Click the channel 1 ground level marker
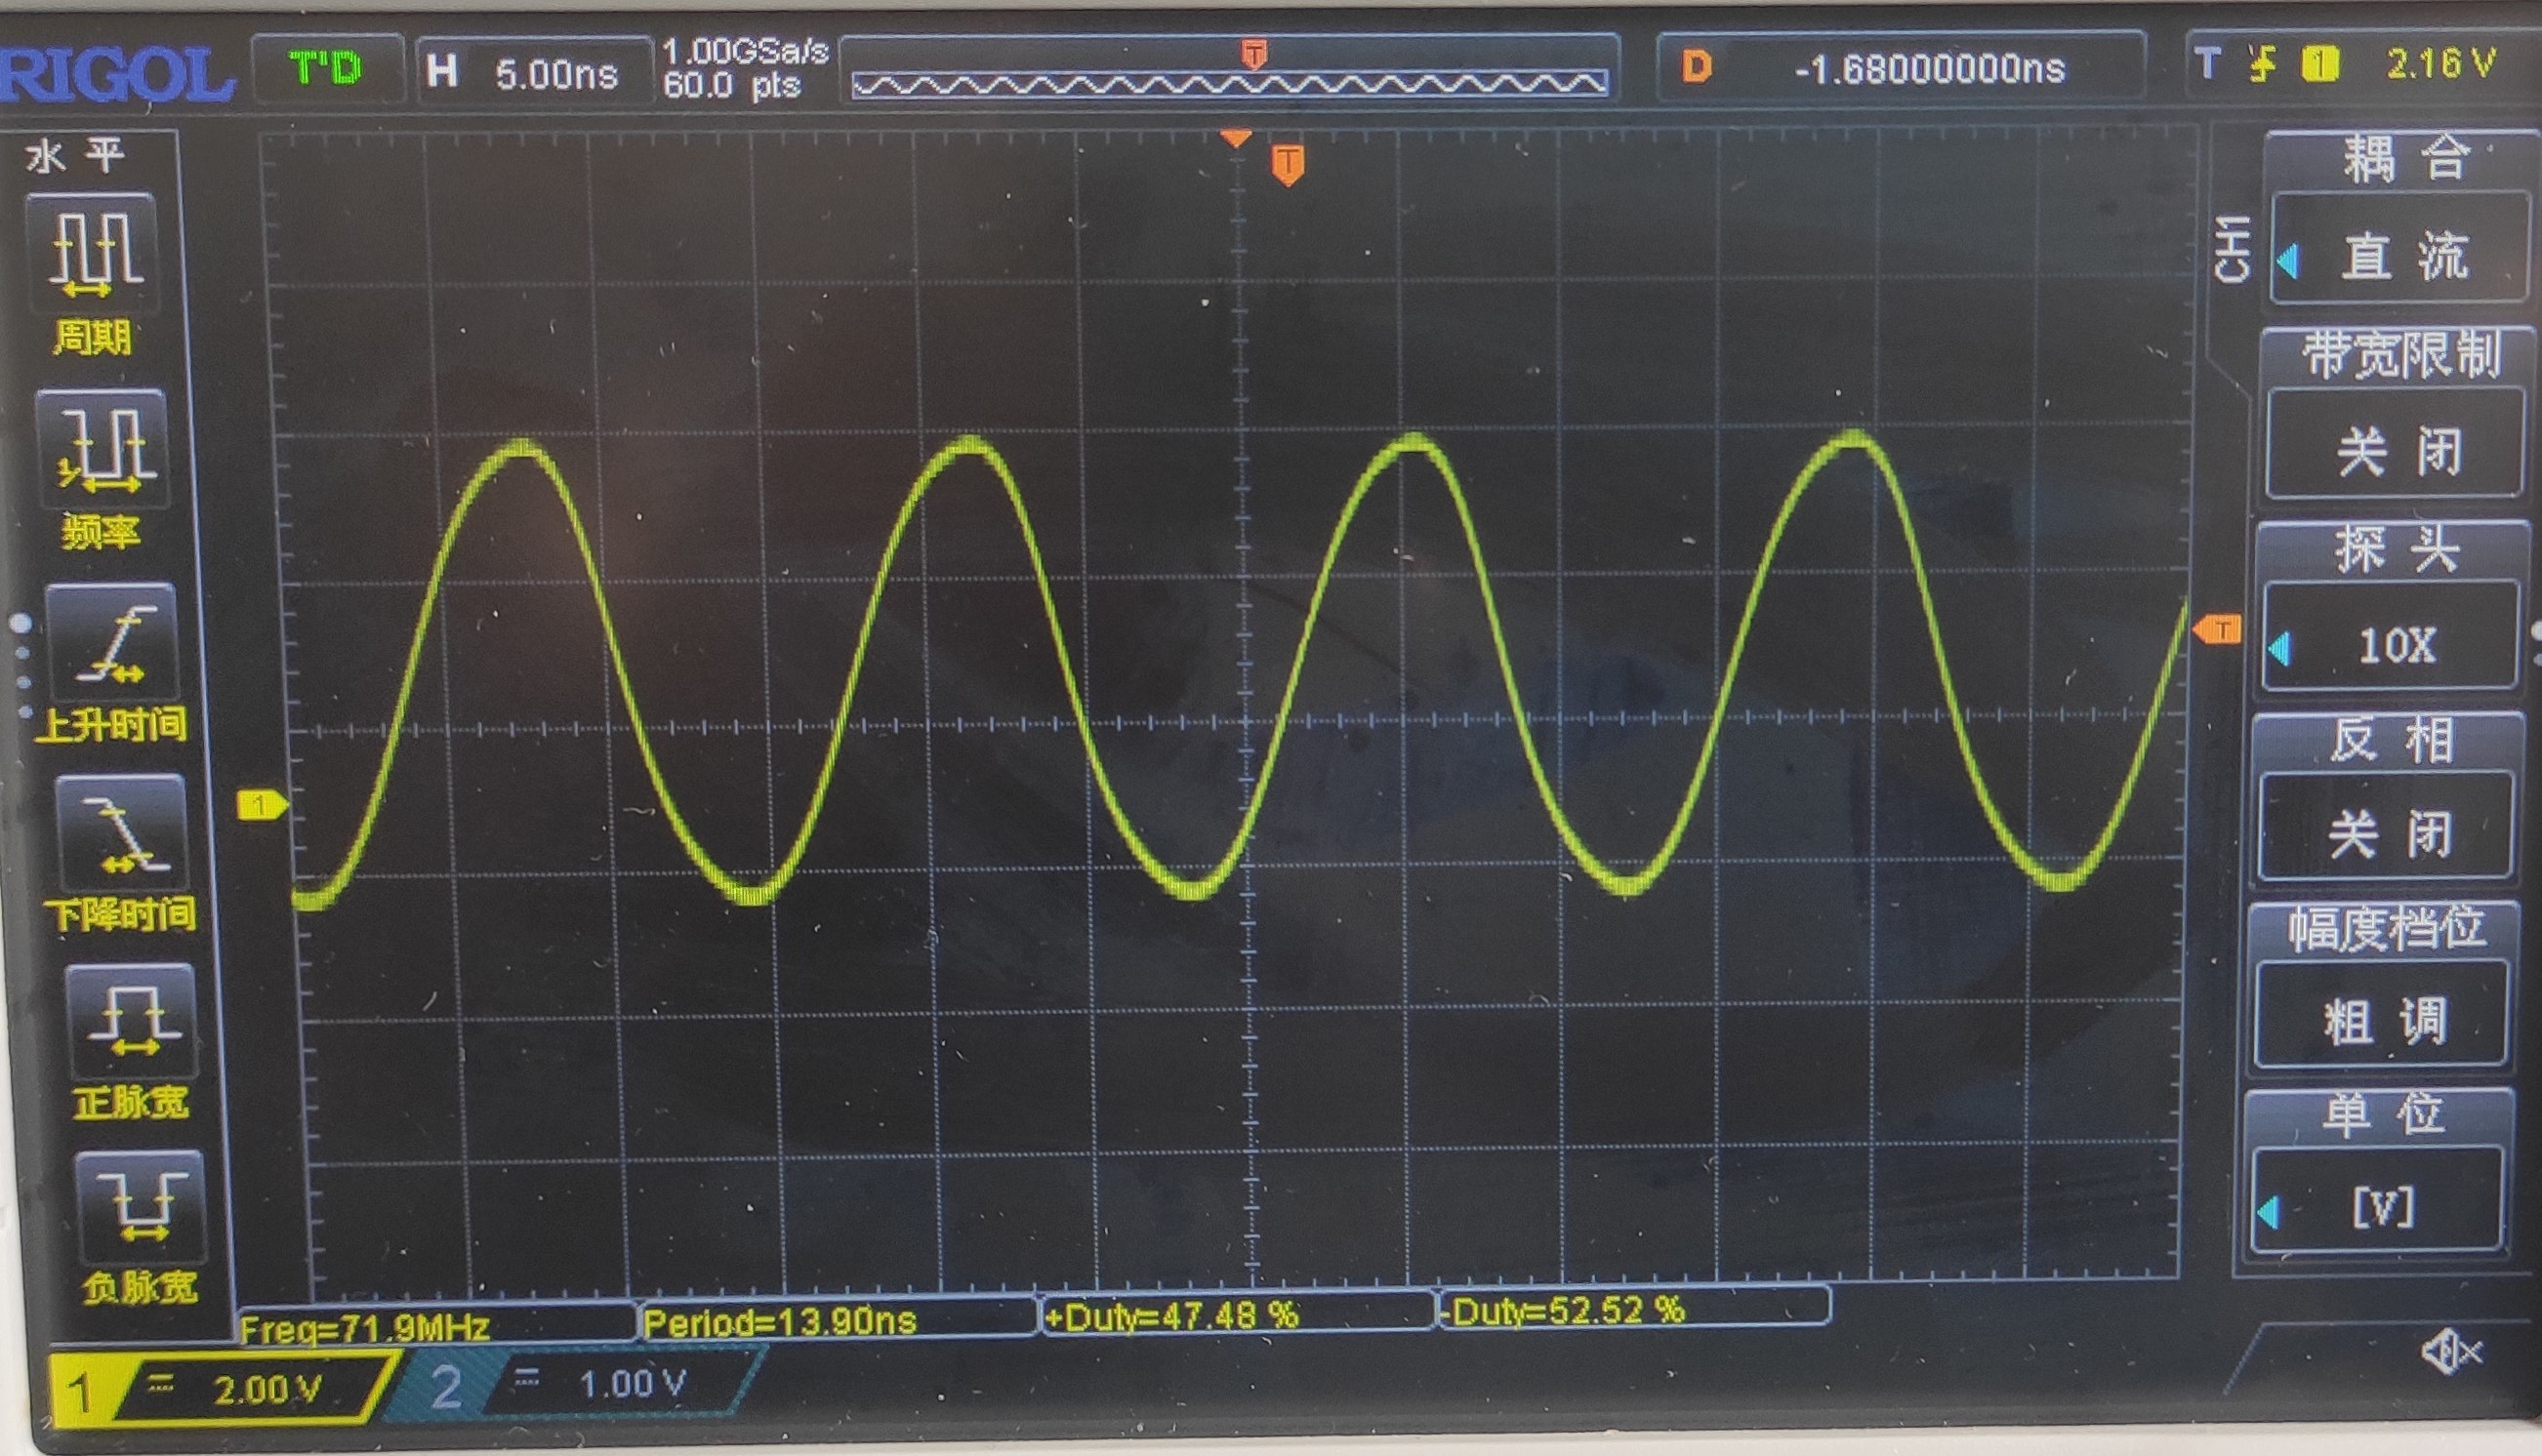Image resolution: width=2542 pixels, height=1456 pixels. (261, 805)
